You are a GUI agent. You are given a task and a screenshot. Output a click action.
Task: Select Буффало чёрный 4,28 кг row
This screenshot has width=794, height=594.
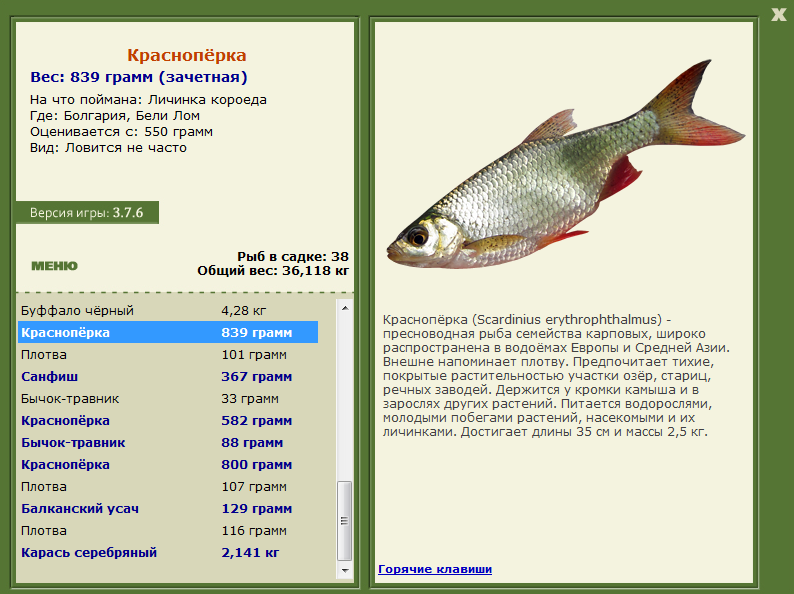(168, 310)
